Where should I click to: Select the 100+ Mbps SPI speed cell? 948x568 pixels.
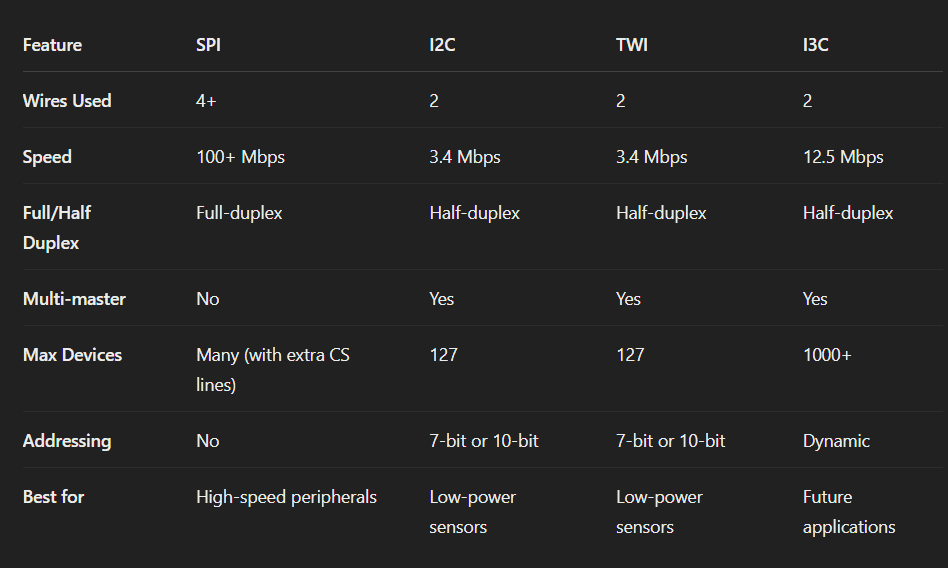(x=240, y=157)
